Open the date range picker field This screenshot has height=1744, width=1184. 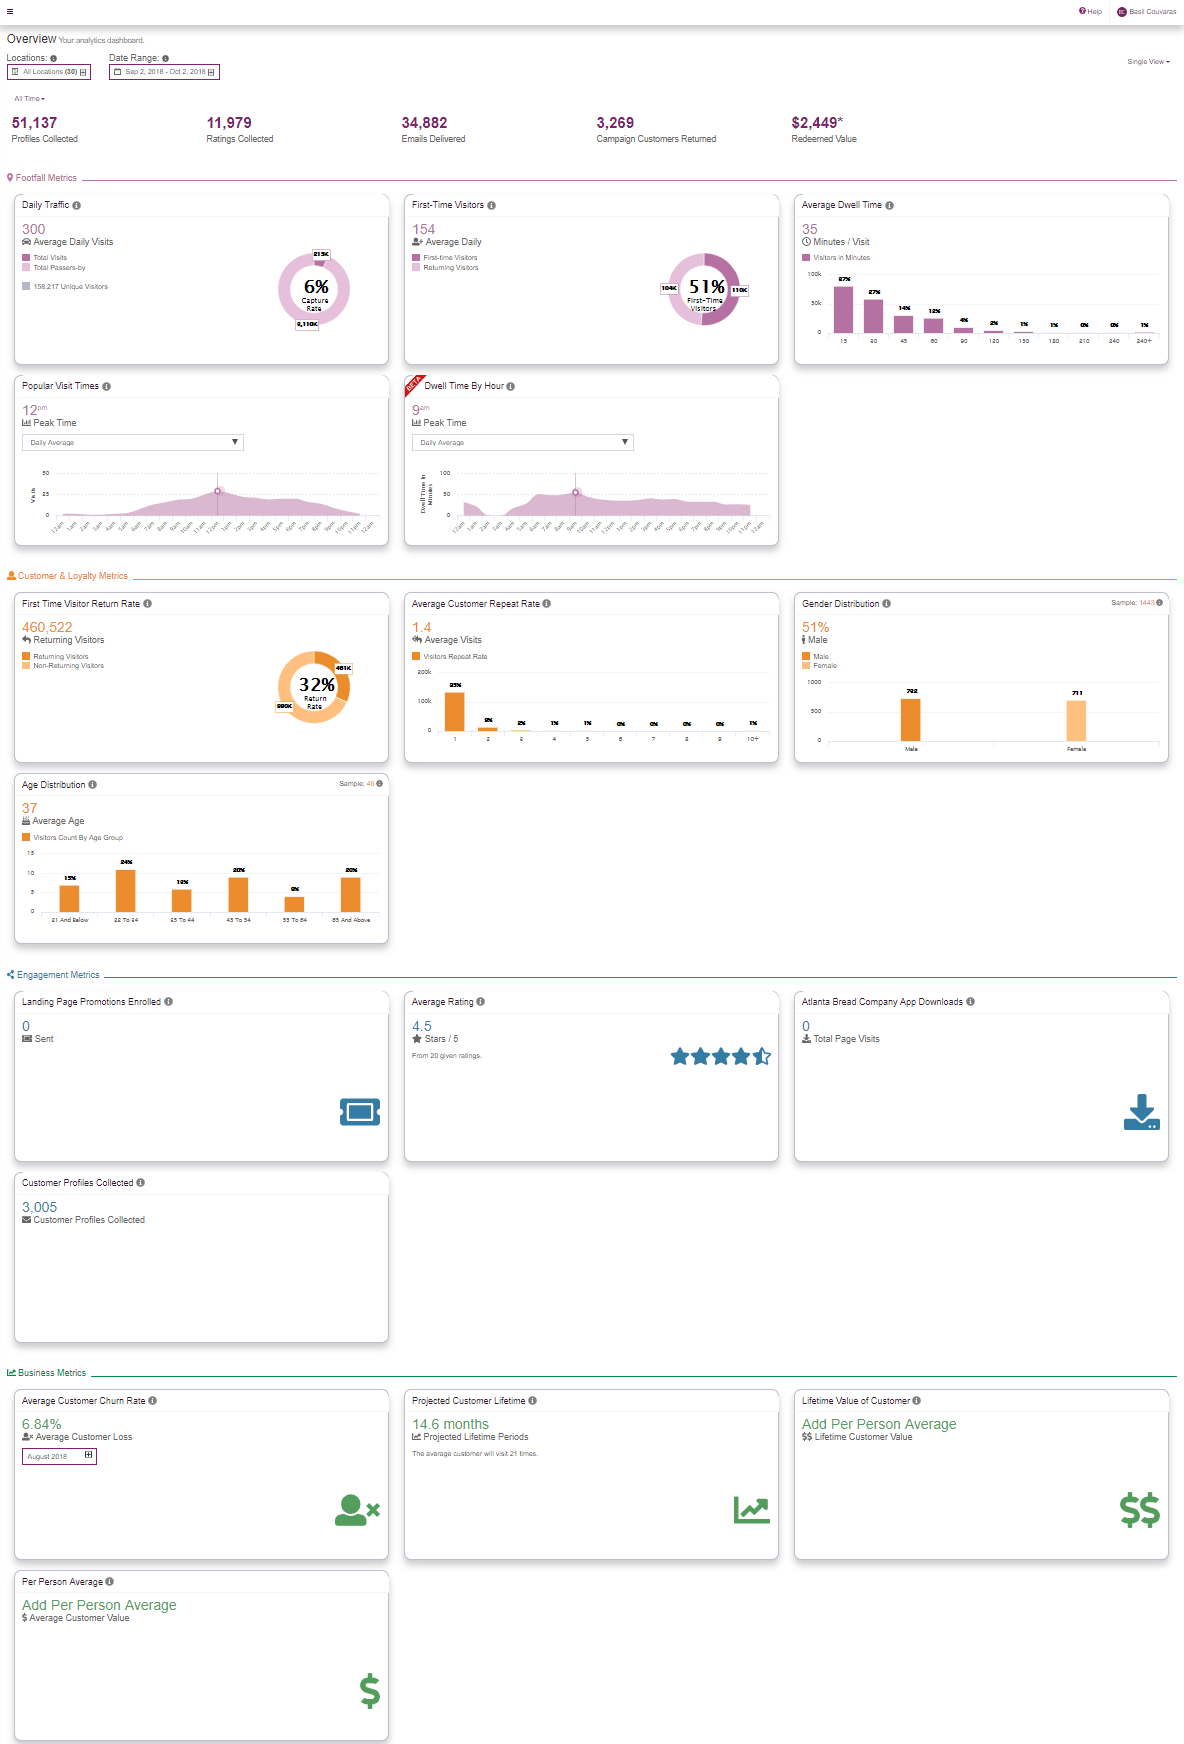(164, 72)
